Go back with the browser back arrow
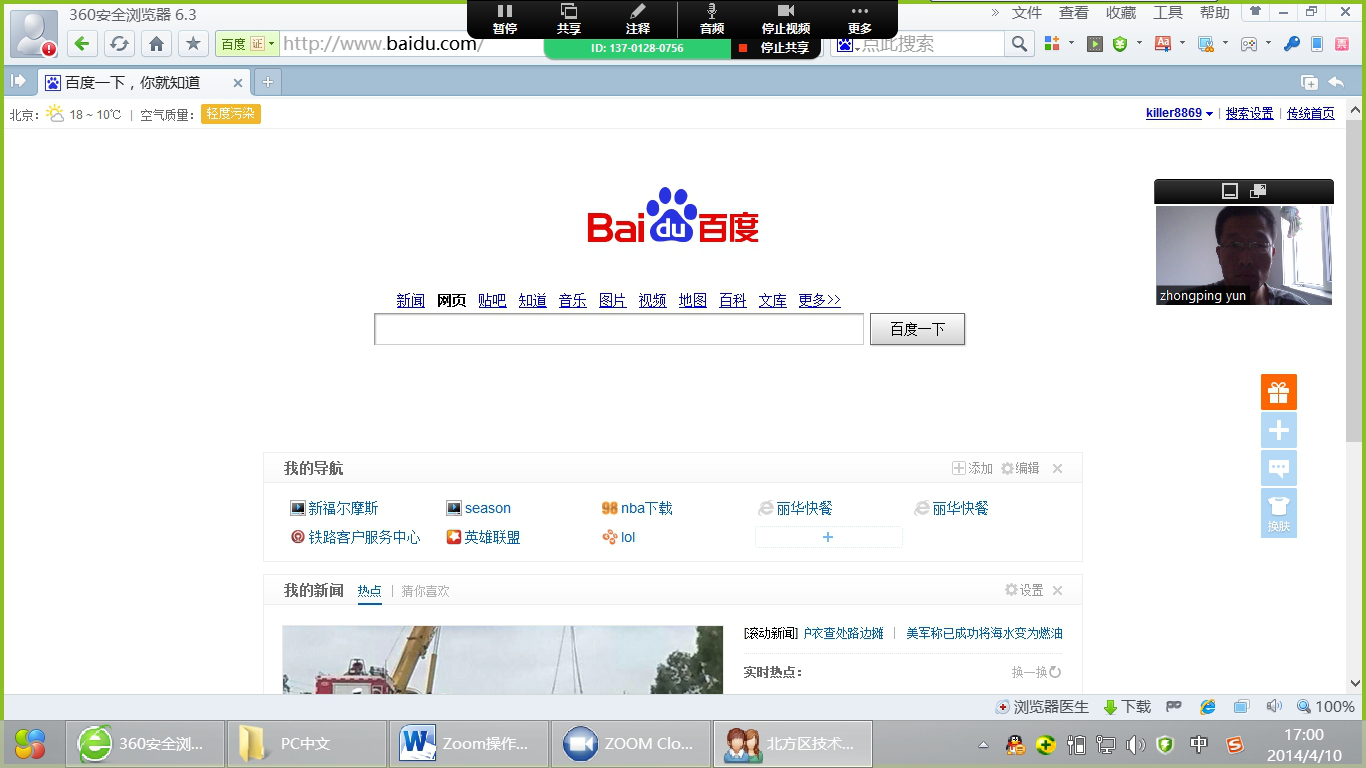Image resolution: width=1366 pixels, height=768 pixels. [x=83, y=43]
